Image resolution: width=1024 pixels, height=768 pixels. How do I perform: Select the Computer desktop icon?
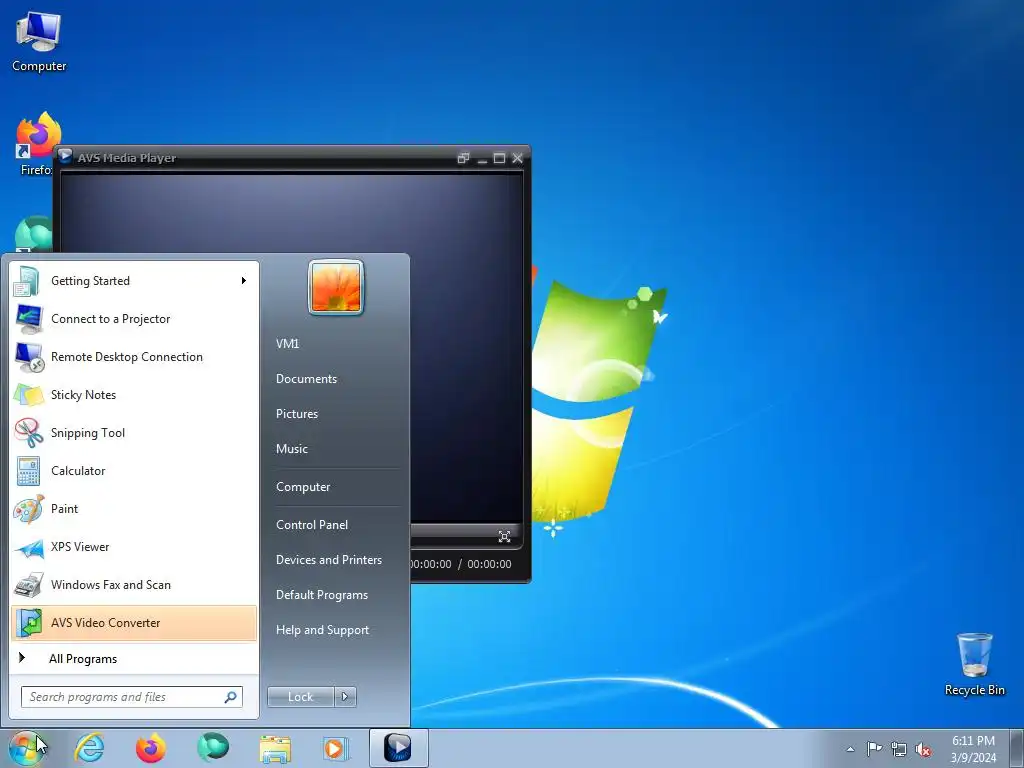coord(39,41)
